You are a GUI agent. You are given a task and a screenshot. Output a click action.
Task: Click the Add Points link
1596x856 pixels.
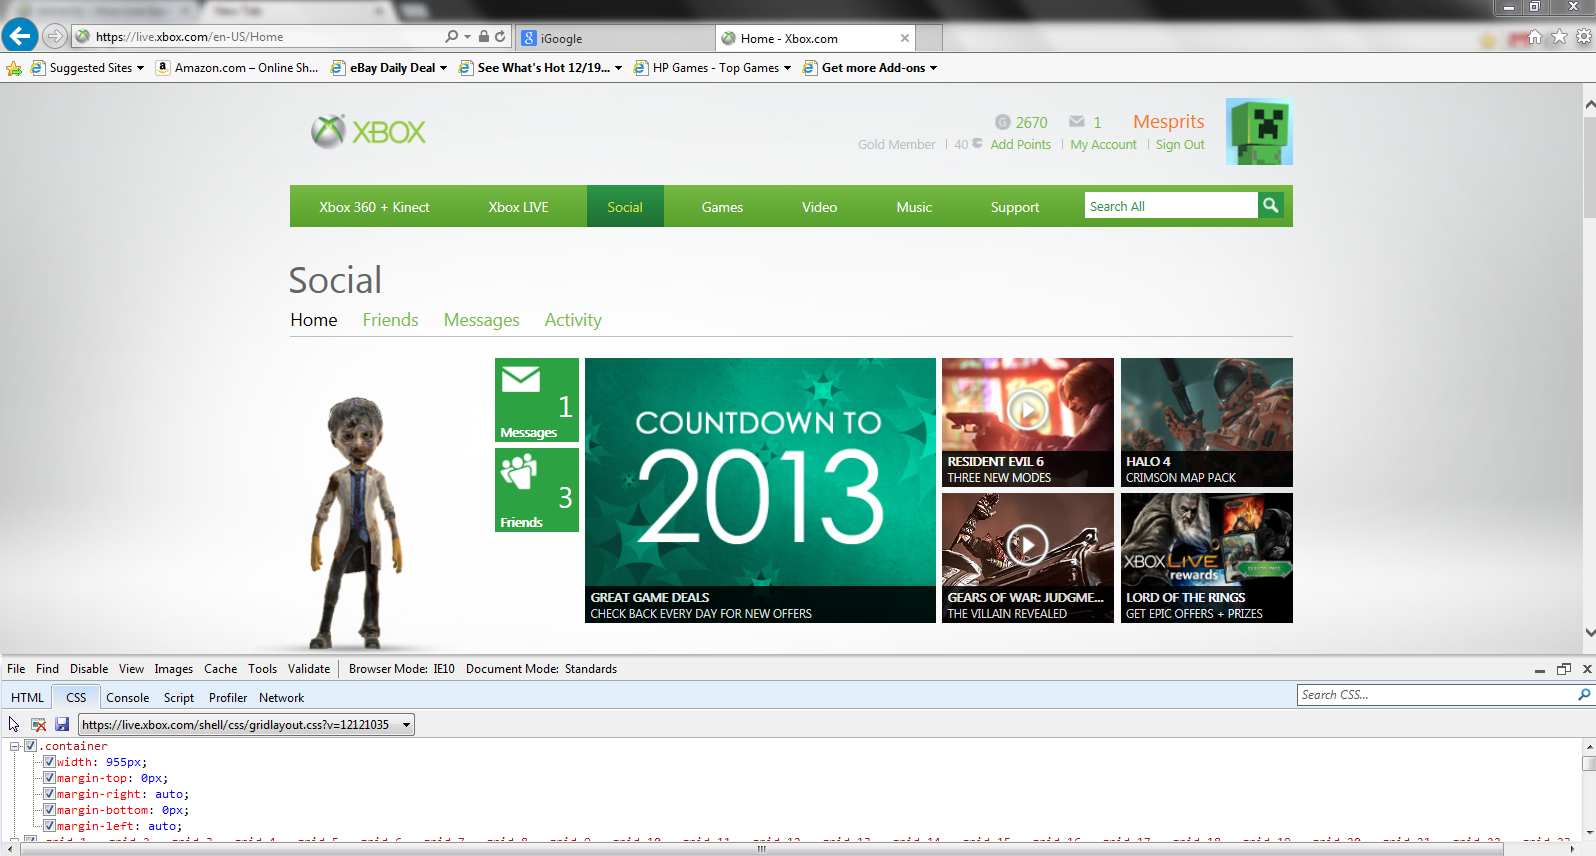click(x=1021, y=145)
